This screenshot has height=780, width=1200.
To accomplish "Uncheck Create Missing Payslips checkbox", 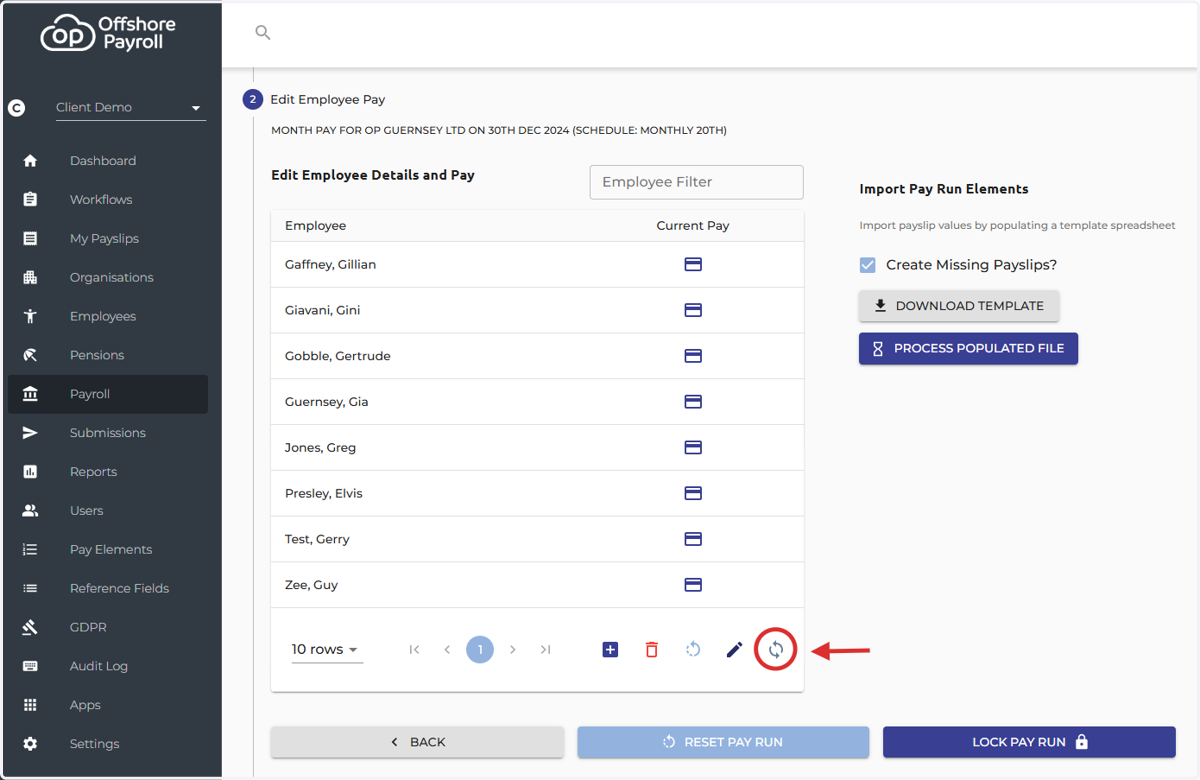I will tap(868, 265).
